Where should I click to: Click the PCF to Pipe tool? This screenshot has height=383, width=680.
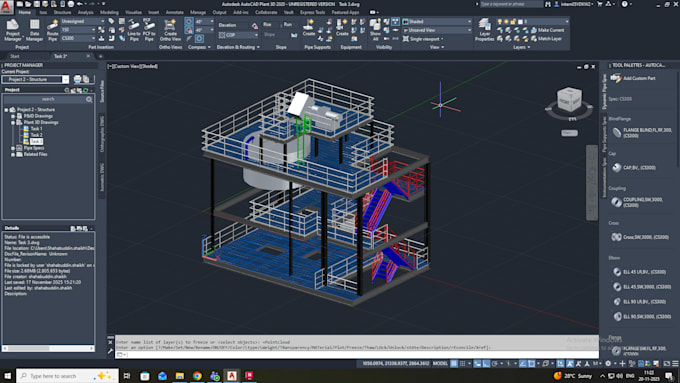click(149, 30)
